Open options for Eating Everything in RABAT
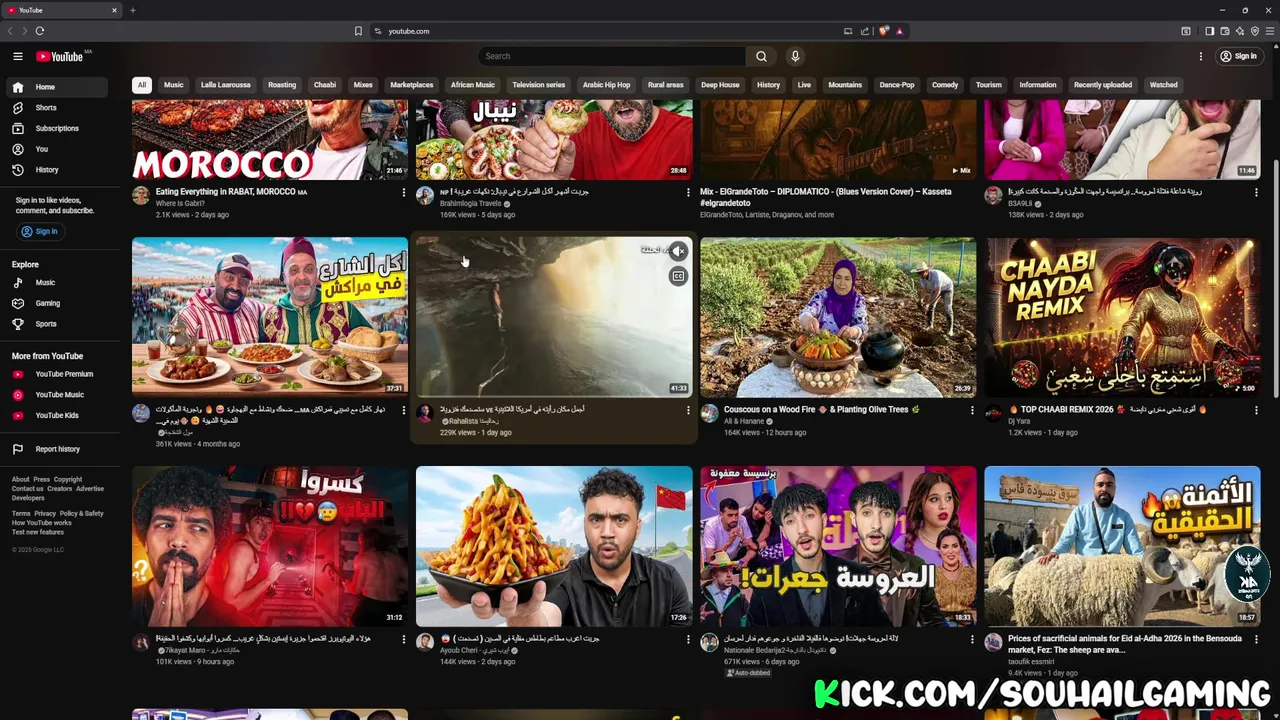This screenshot has width=1280, height=720. 404,192
